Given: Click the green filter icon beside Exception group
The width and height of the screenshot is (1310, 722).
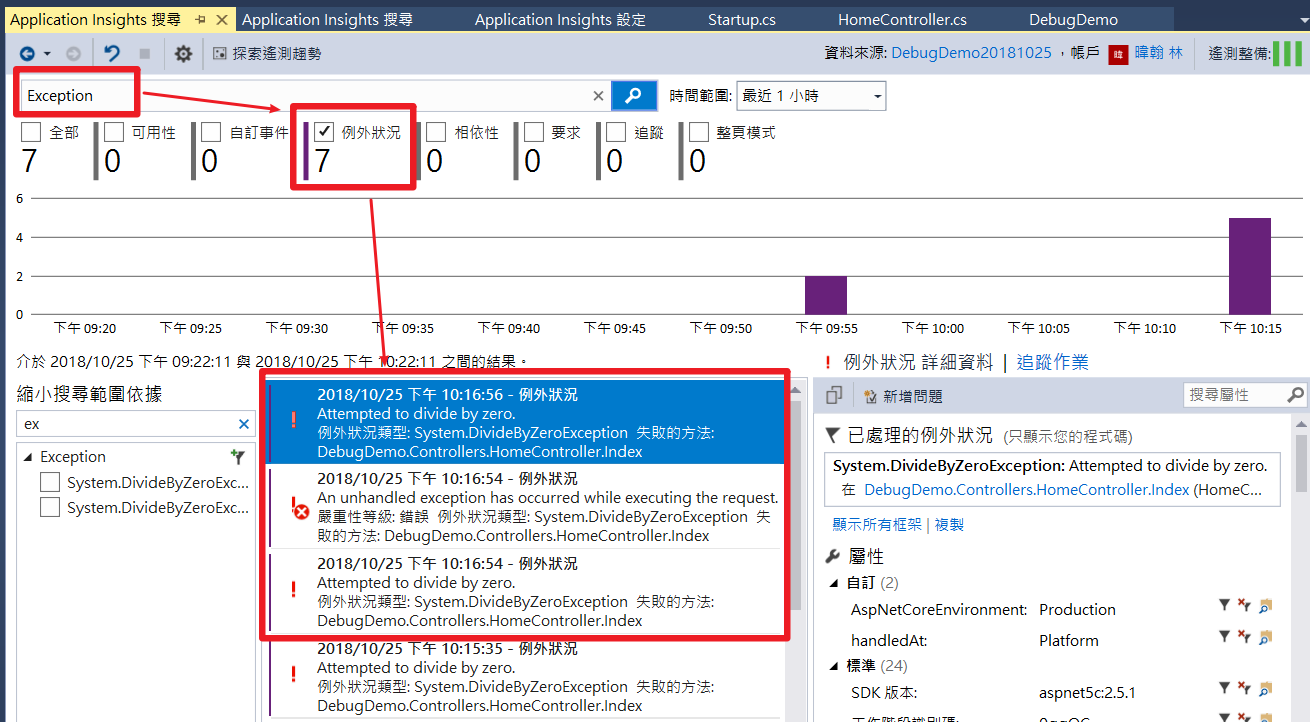Looking at the screenshot, I should pyautogui.click(x=237, y=457).
